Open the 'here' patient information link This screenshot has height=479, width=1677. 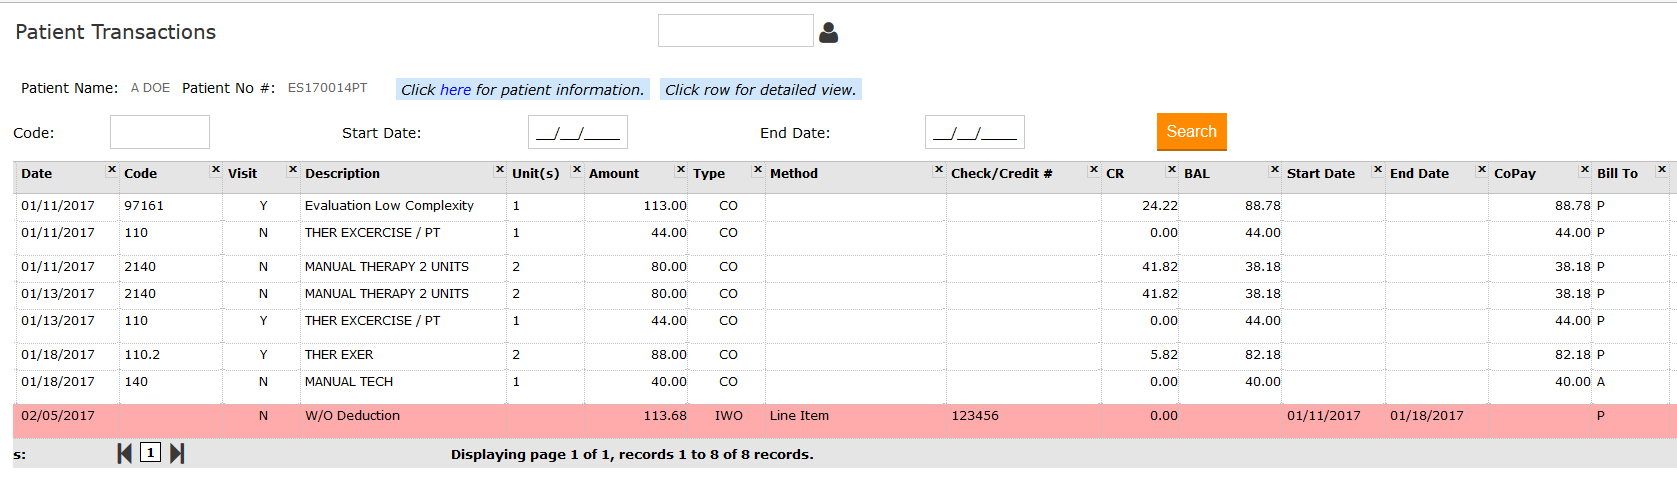(x=455, y=90)
